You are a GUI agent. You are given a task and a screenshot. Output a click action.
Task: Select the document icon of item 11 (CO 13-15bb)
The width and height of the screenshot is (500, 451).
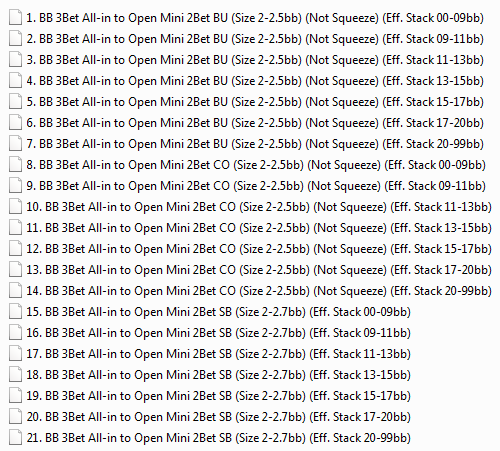[x=15, y=228]
